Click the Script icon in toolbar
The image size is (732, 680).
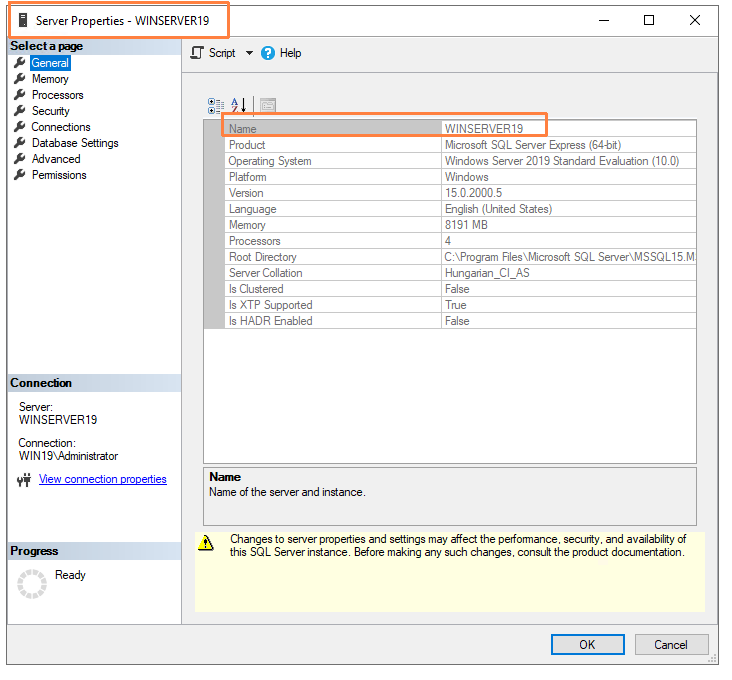(197, 53)
